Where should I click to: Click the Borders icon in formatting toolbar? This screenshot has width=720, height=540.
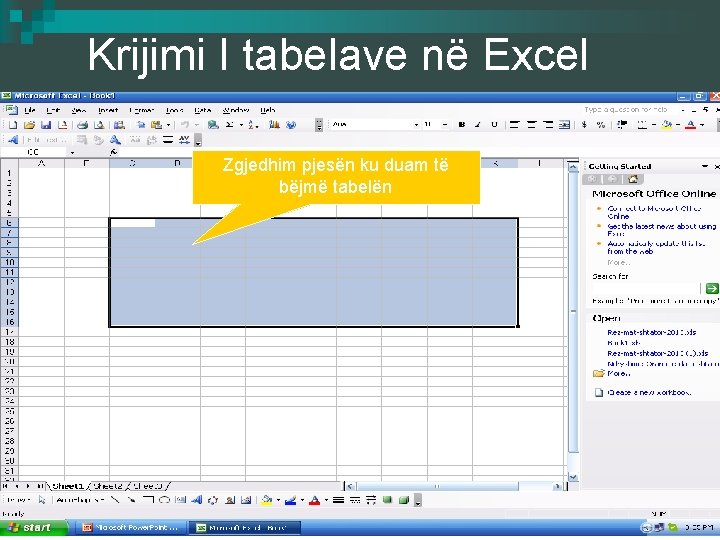tap(642, 124)
